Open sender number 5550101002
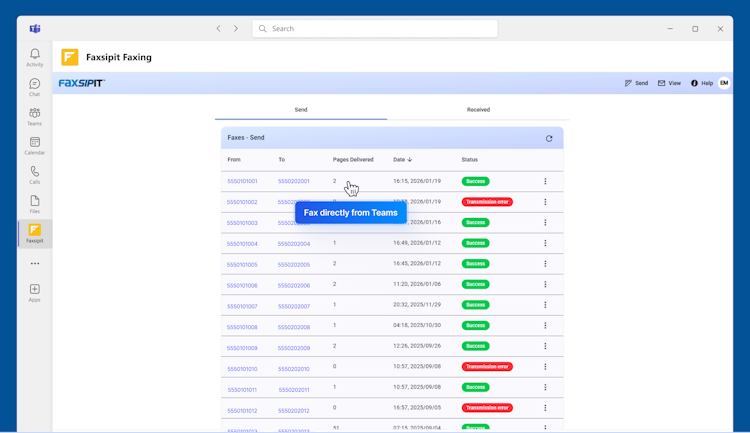The image size is (750, 433). pyautogui.click(x=242, y=202)
